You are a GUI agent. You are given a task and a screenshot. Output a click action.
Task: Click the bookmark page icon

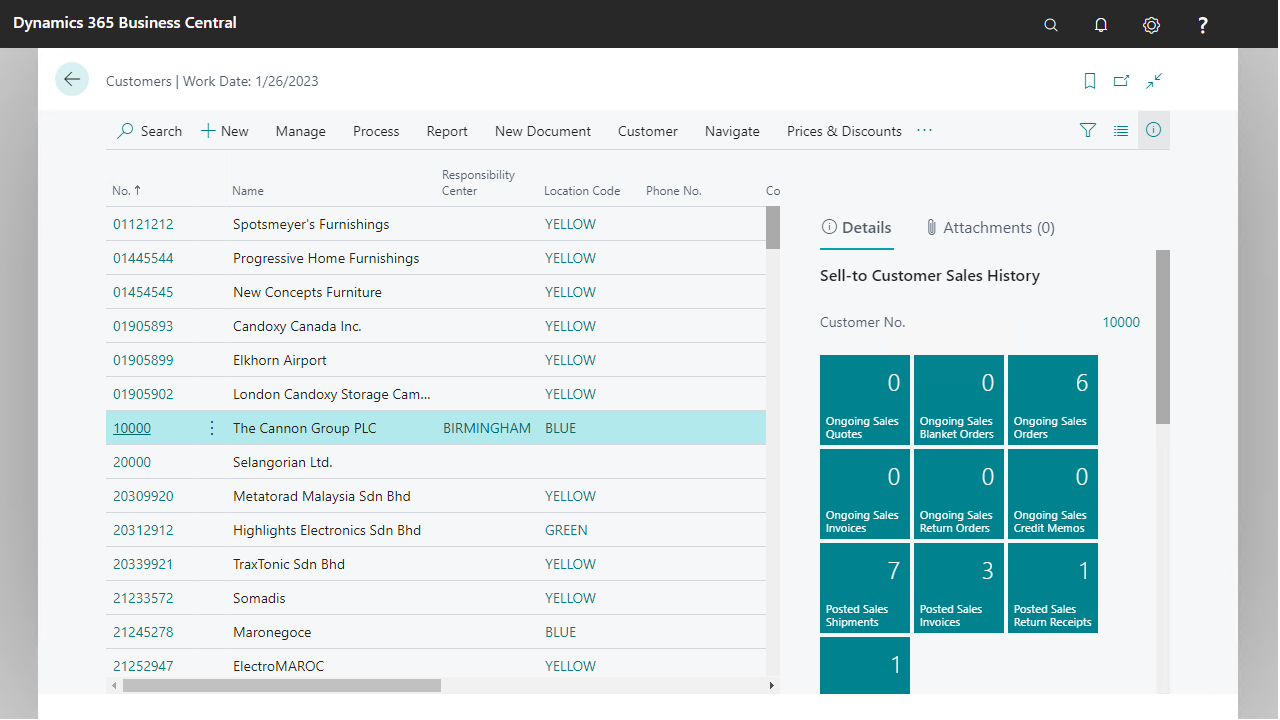[1090, 81]
